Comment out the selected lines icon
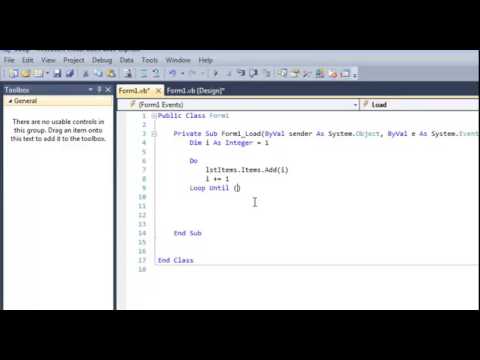Screen dimensions: 480x360 (x=144, y=73)
